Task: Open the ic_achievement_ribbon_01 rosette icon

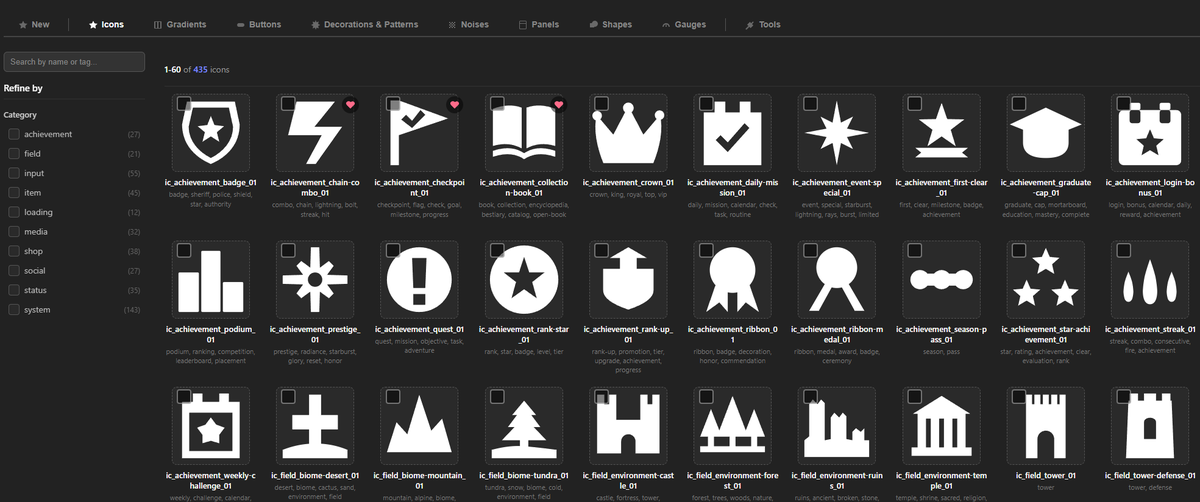Action: 734,279
